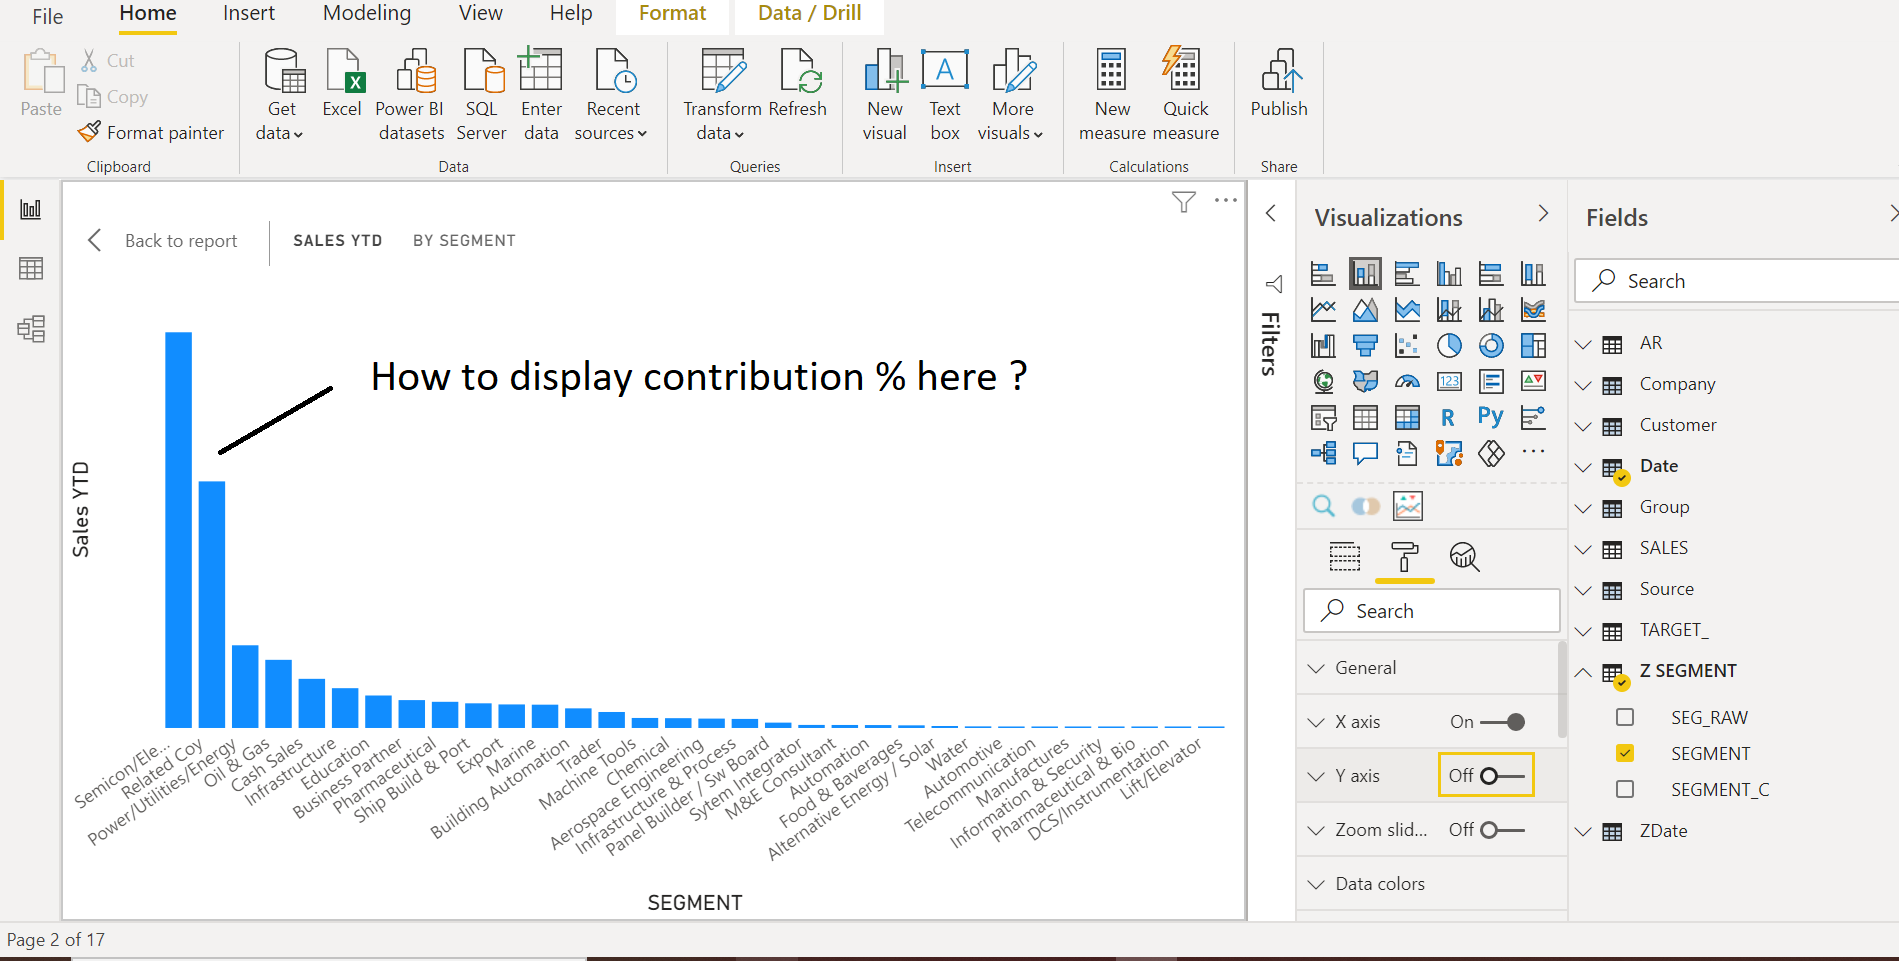The image size is (1899, 961).
Task: Open the Format paint roller tab
Action: click(1405, 557)
